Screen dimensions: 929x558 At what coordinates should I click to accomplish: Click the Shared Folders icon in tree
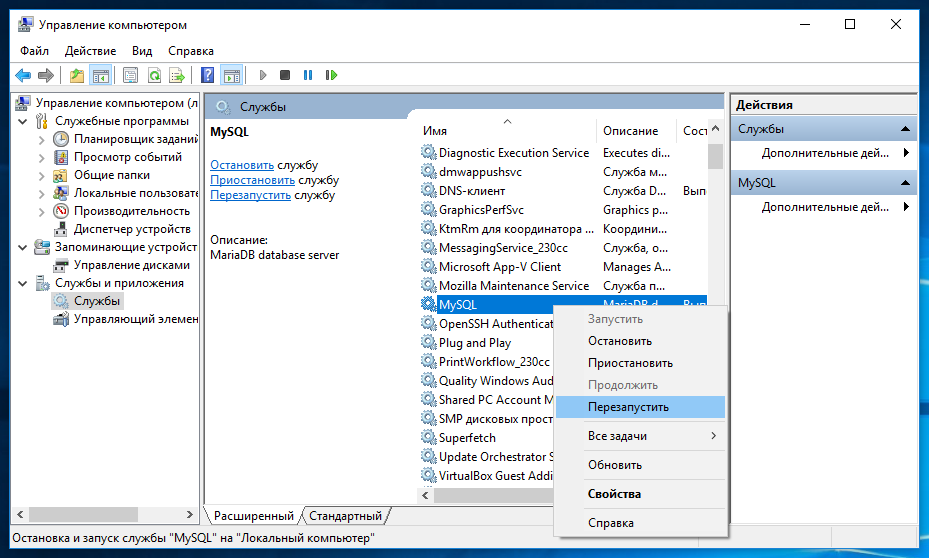point(60,175)
